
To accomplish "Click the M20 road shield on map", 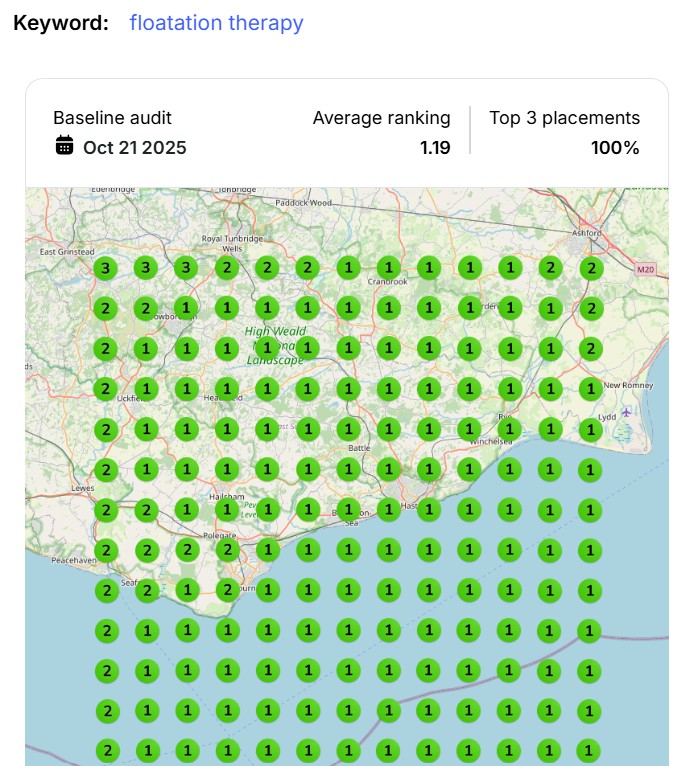I will click(645, 269).
